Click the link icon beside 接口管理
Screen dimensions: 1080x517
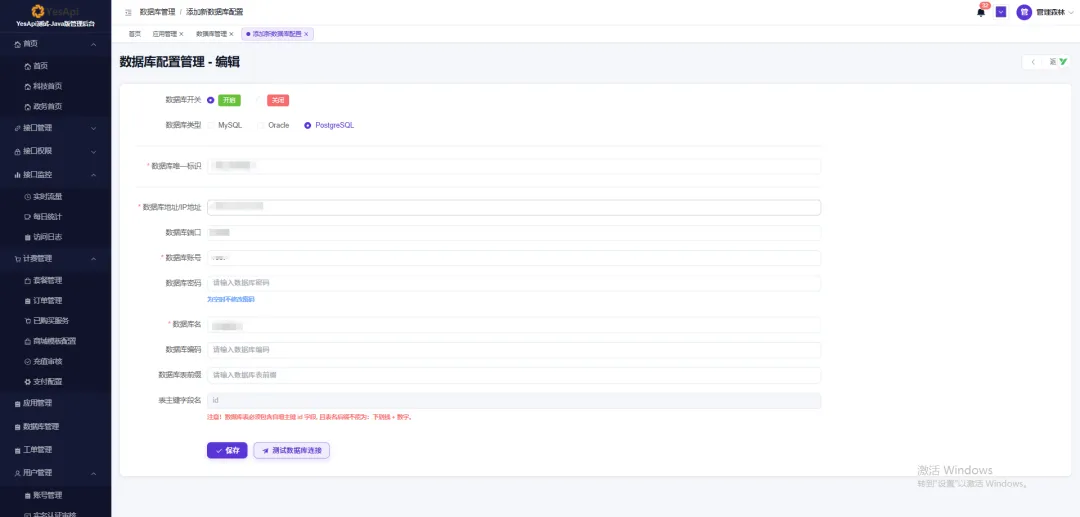point(17,128)
